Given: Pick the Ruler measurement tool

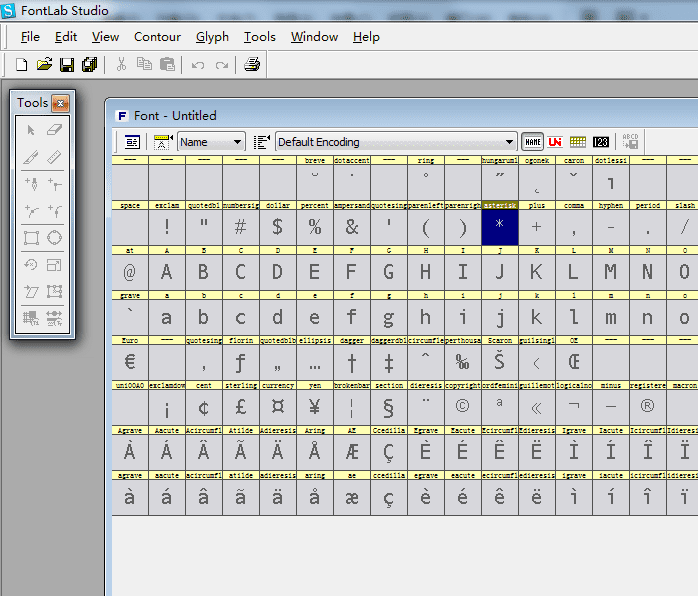Looking at the screenshot, I should tap(55, 157).
